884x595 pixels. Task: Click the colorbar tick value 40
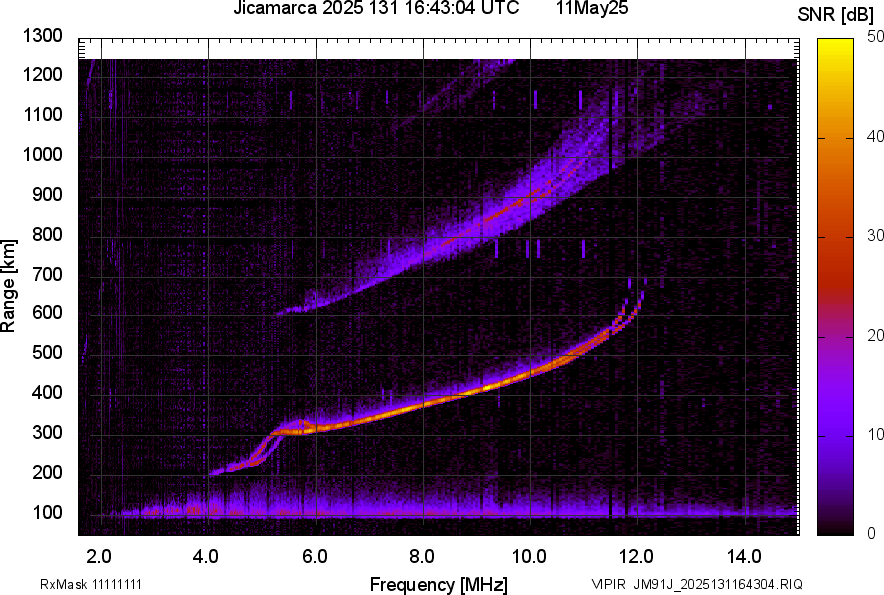(876, 136)
